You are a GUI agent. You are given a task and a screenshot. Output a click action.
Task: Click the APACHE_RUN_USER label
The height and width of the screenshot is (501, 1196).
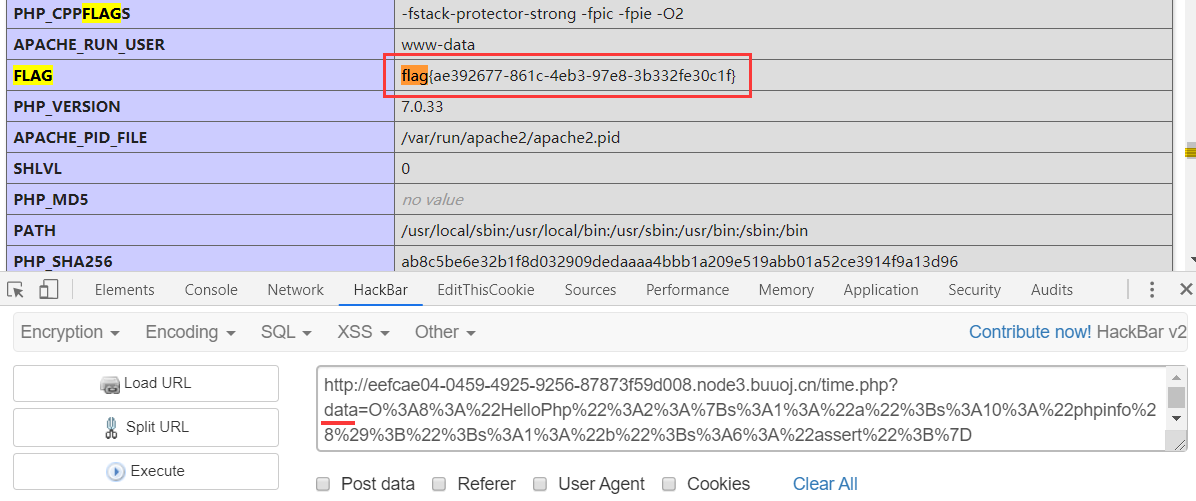pos(89,45)
